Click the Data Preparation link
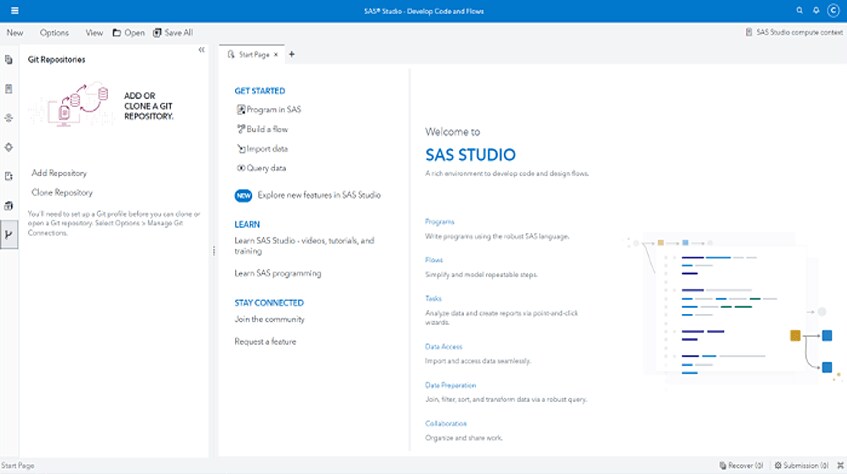 tap(451, 385)
